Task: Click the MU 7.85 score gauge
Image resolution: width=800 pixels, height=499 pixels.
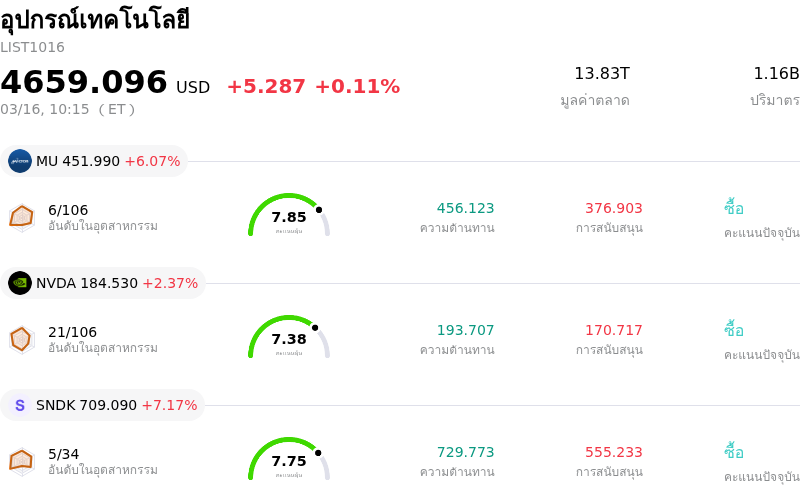Action: 289,217
